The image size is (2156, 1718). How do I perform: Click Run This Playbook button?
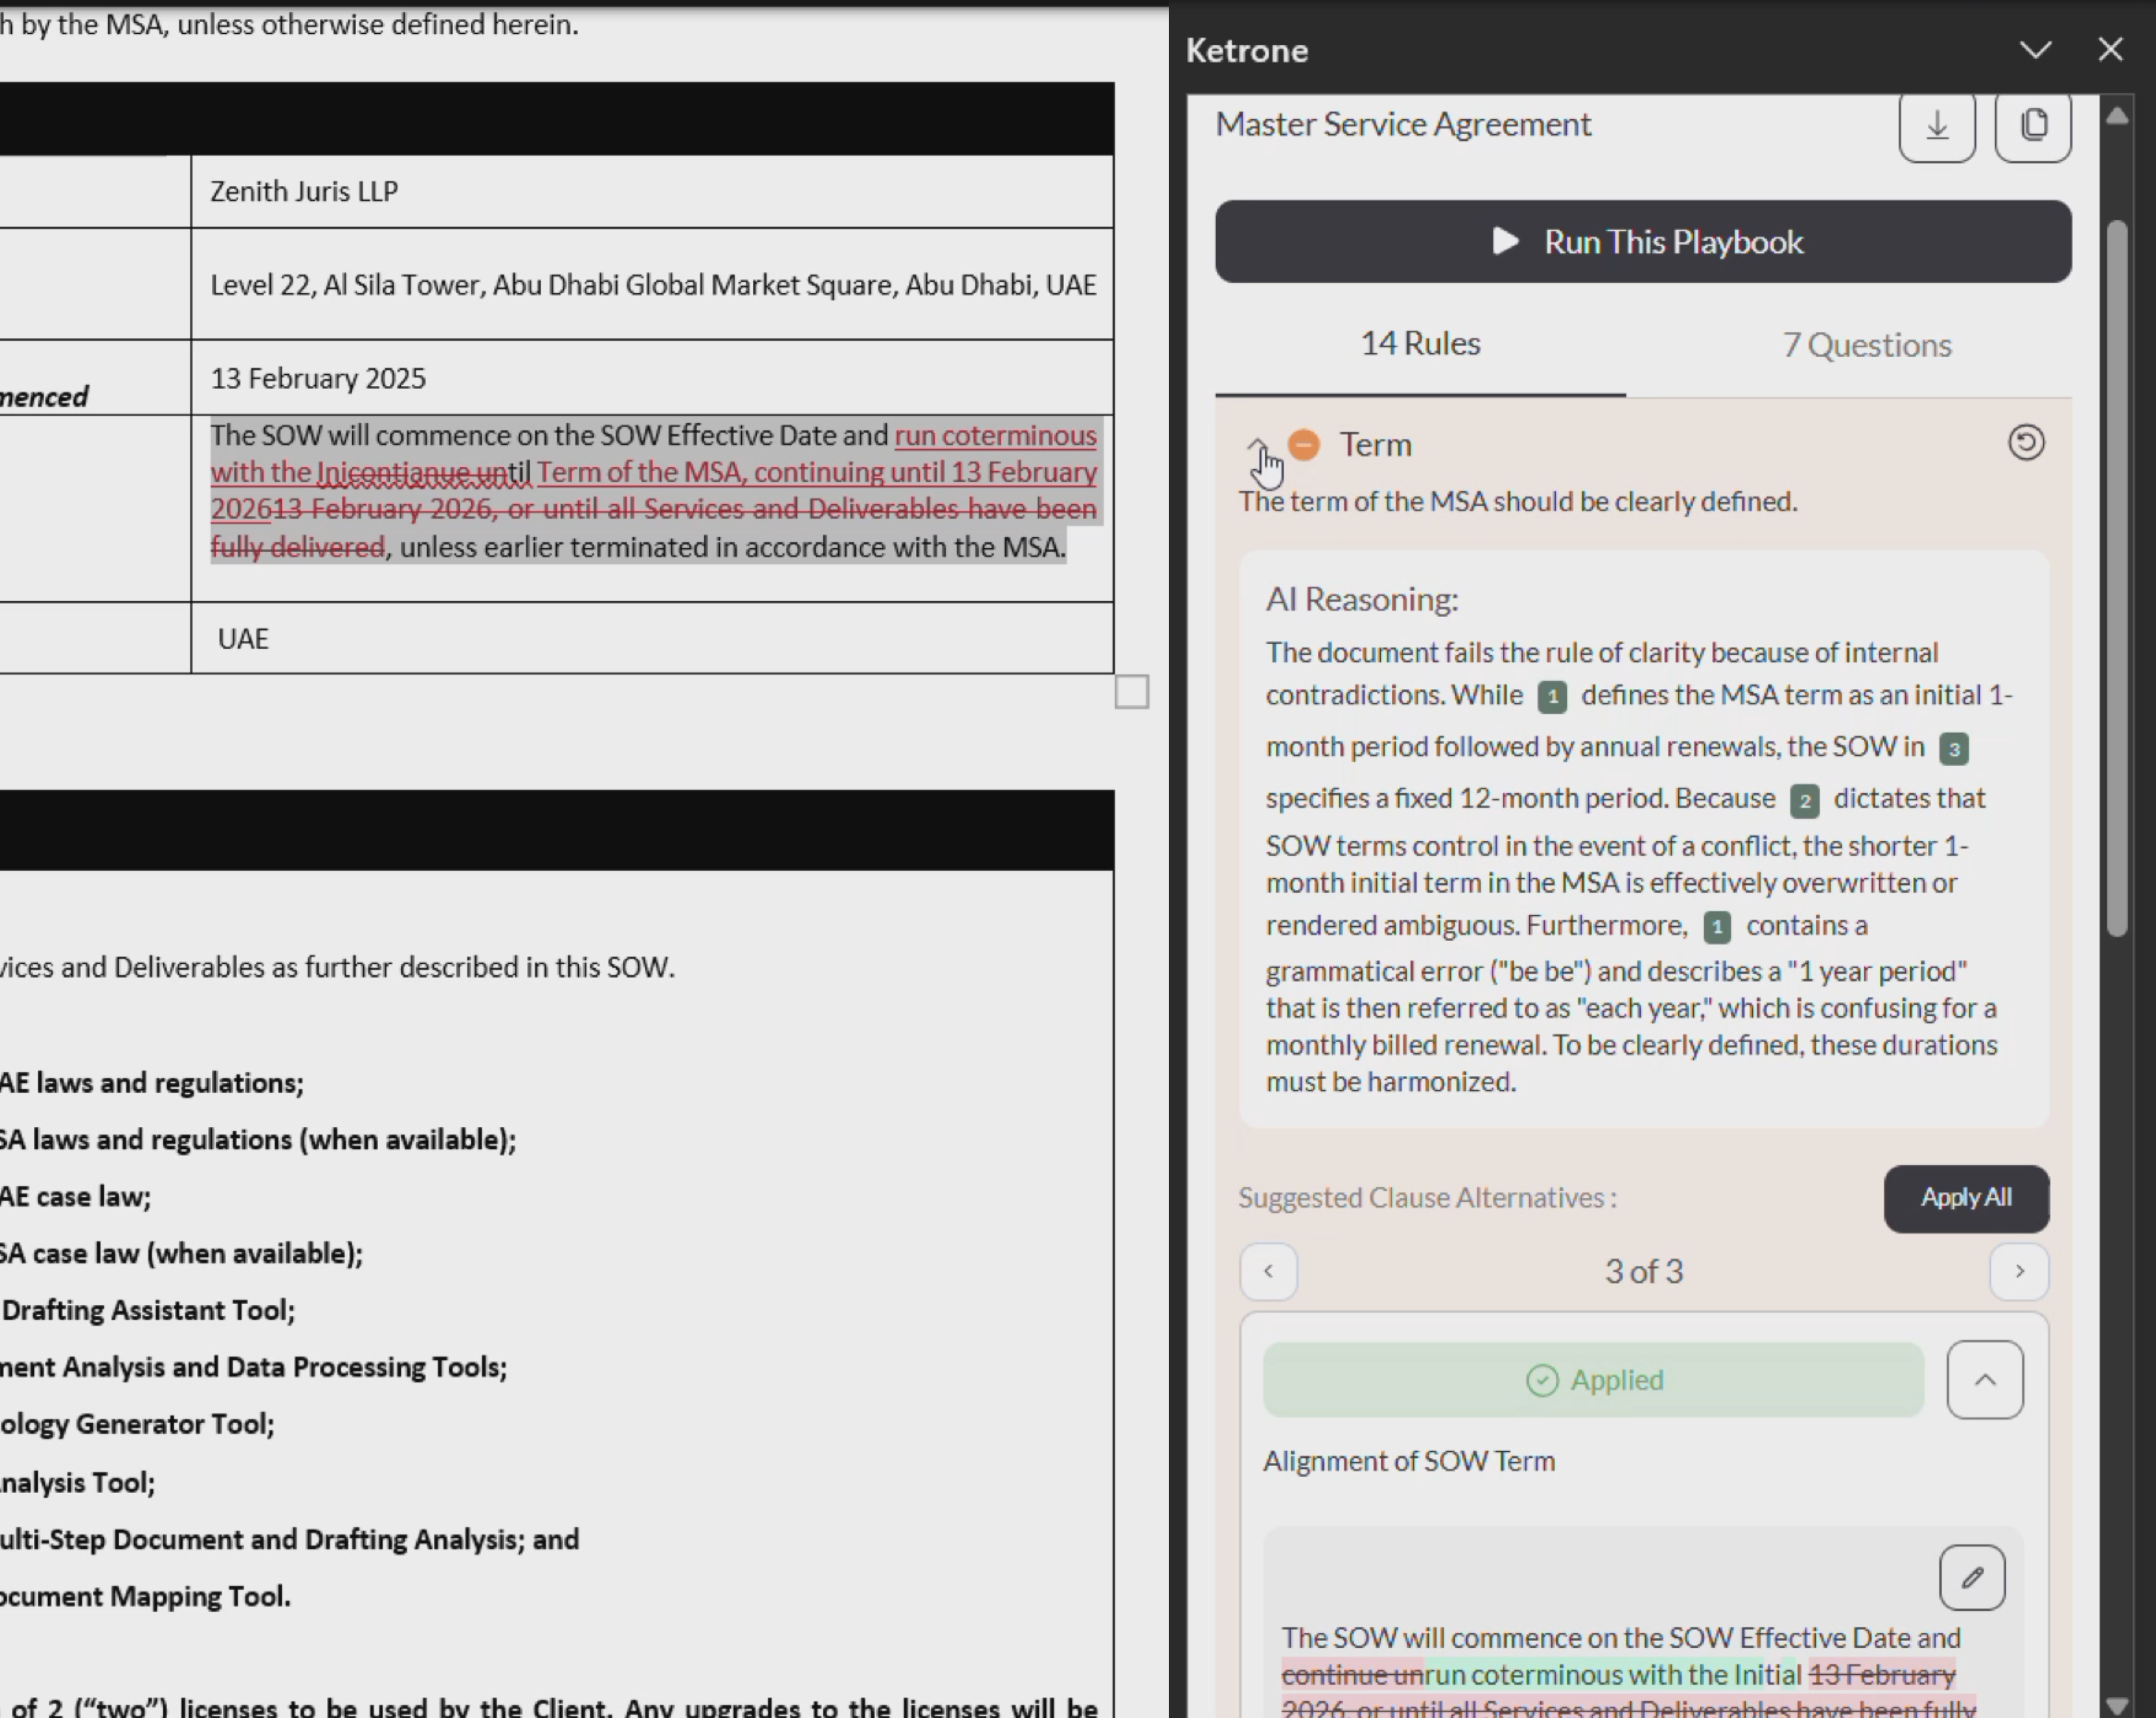coord(1643,241)
